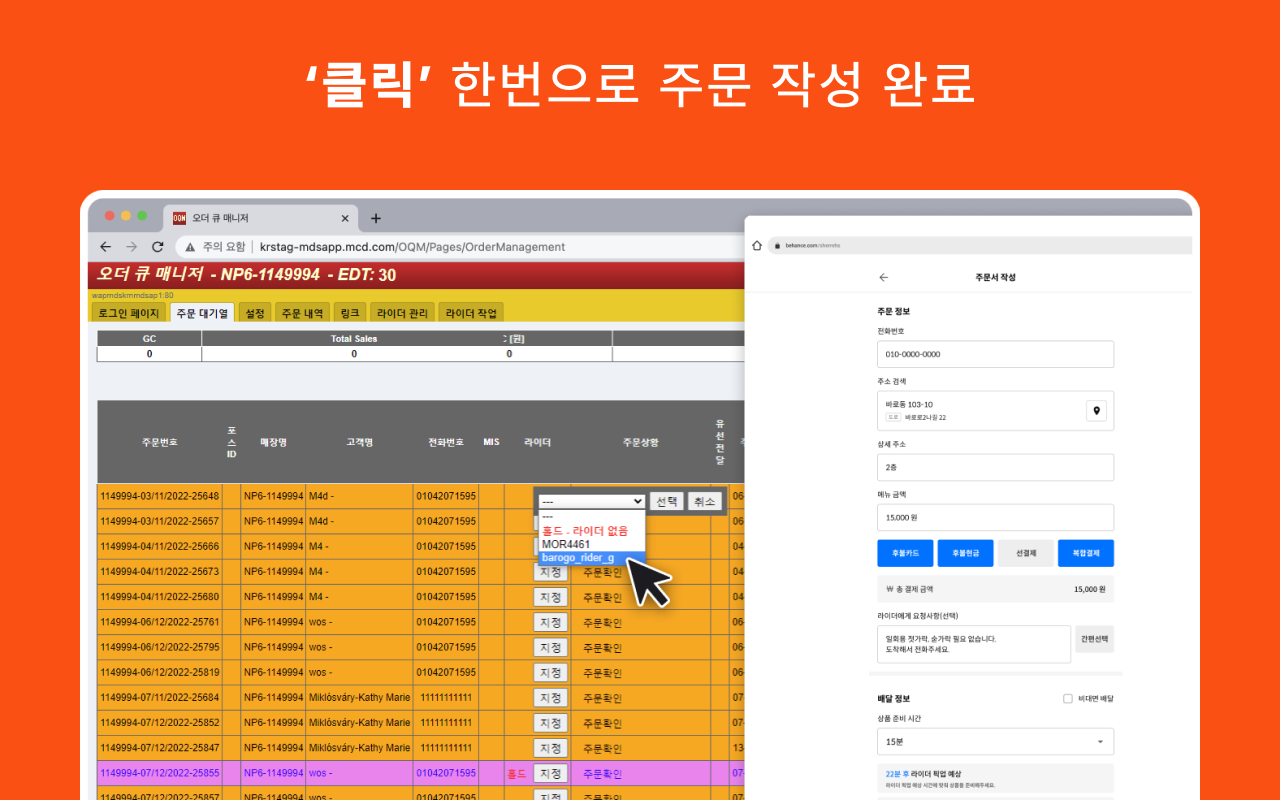Click the 취소 button next to rider dropdown
Image resolution: width=1280 pixels, height=800 pixels.
pyautogui.click(x=705, y=501)
